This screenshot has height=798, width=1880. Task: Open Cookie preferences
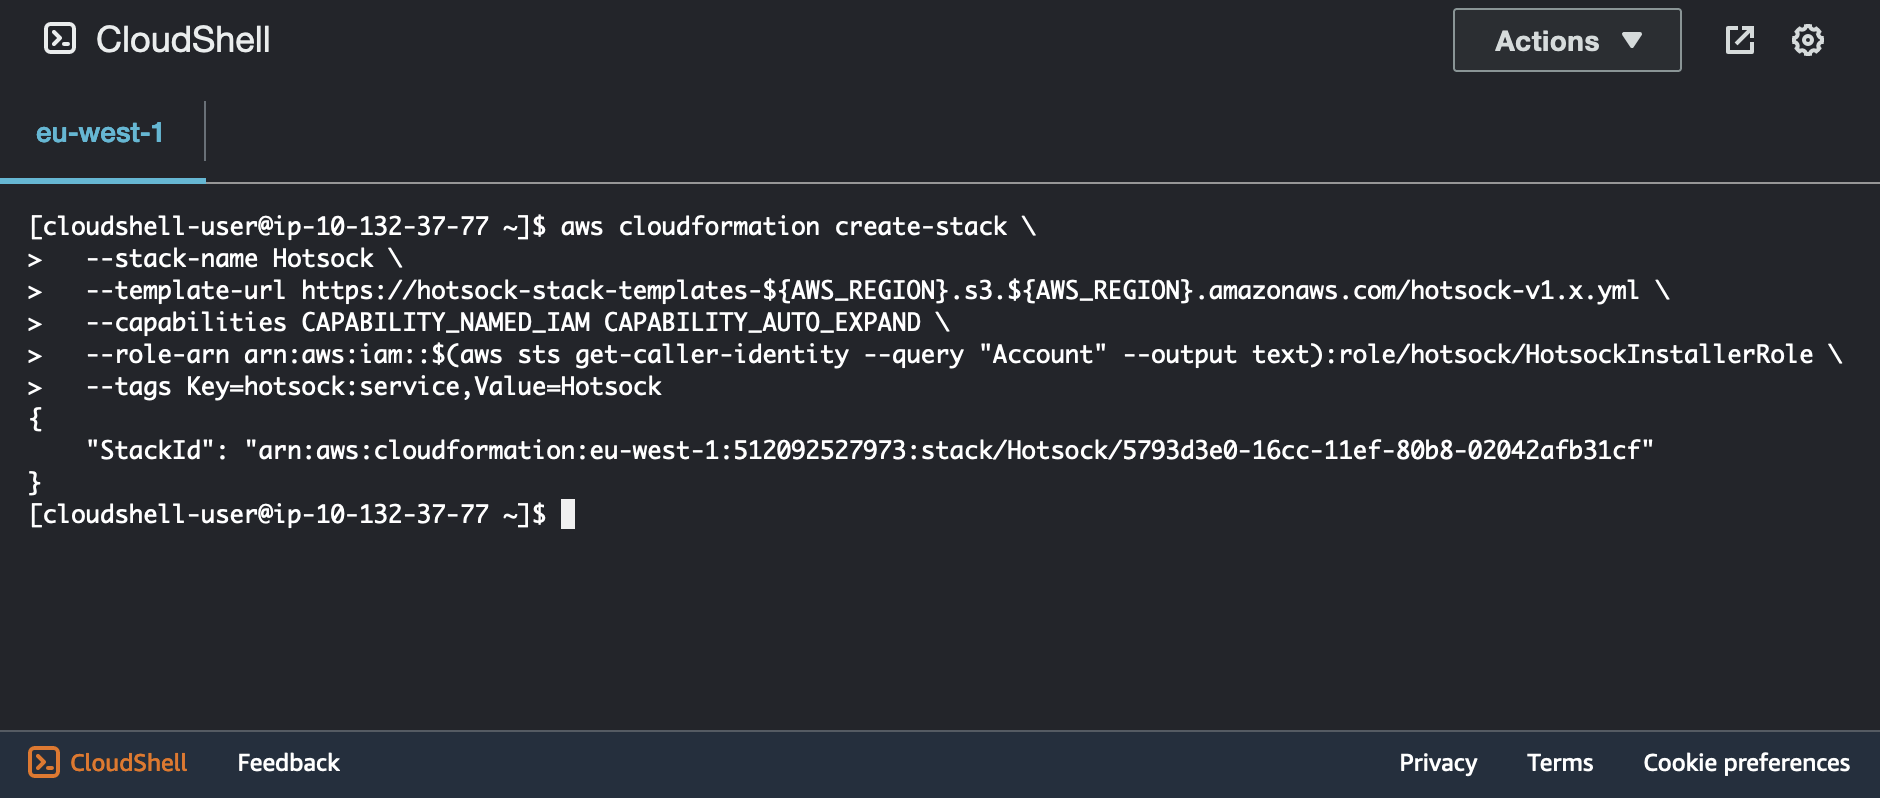1746,763
